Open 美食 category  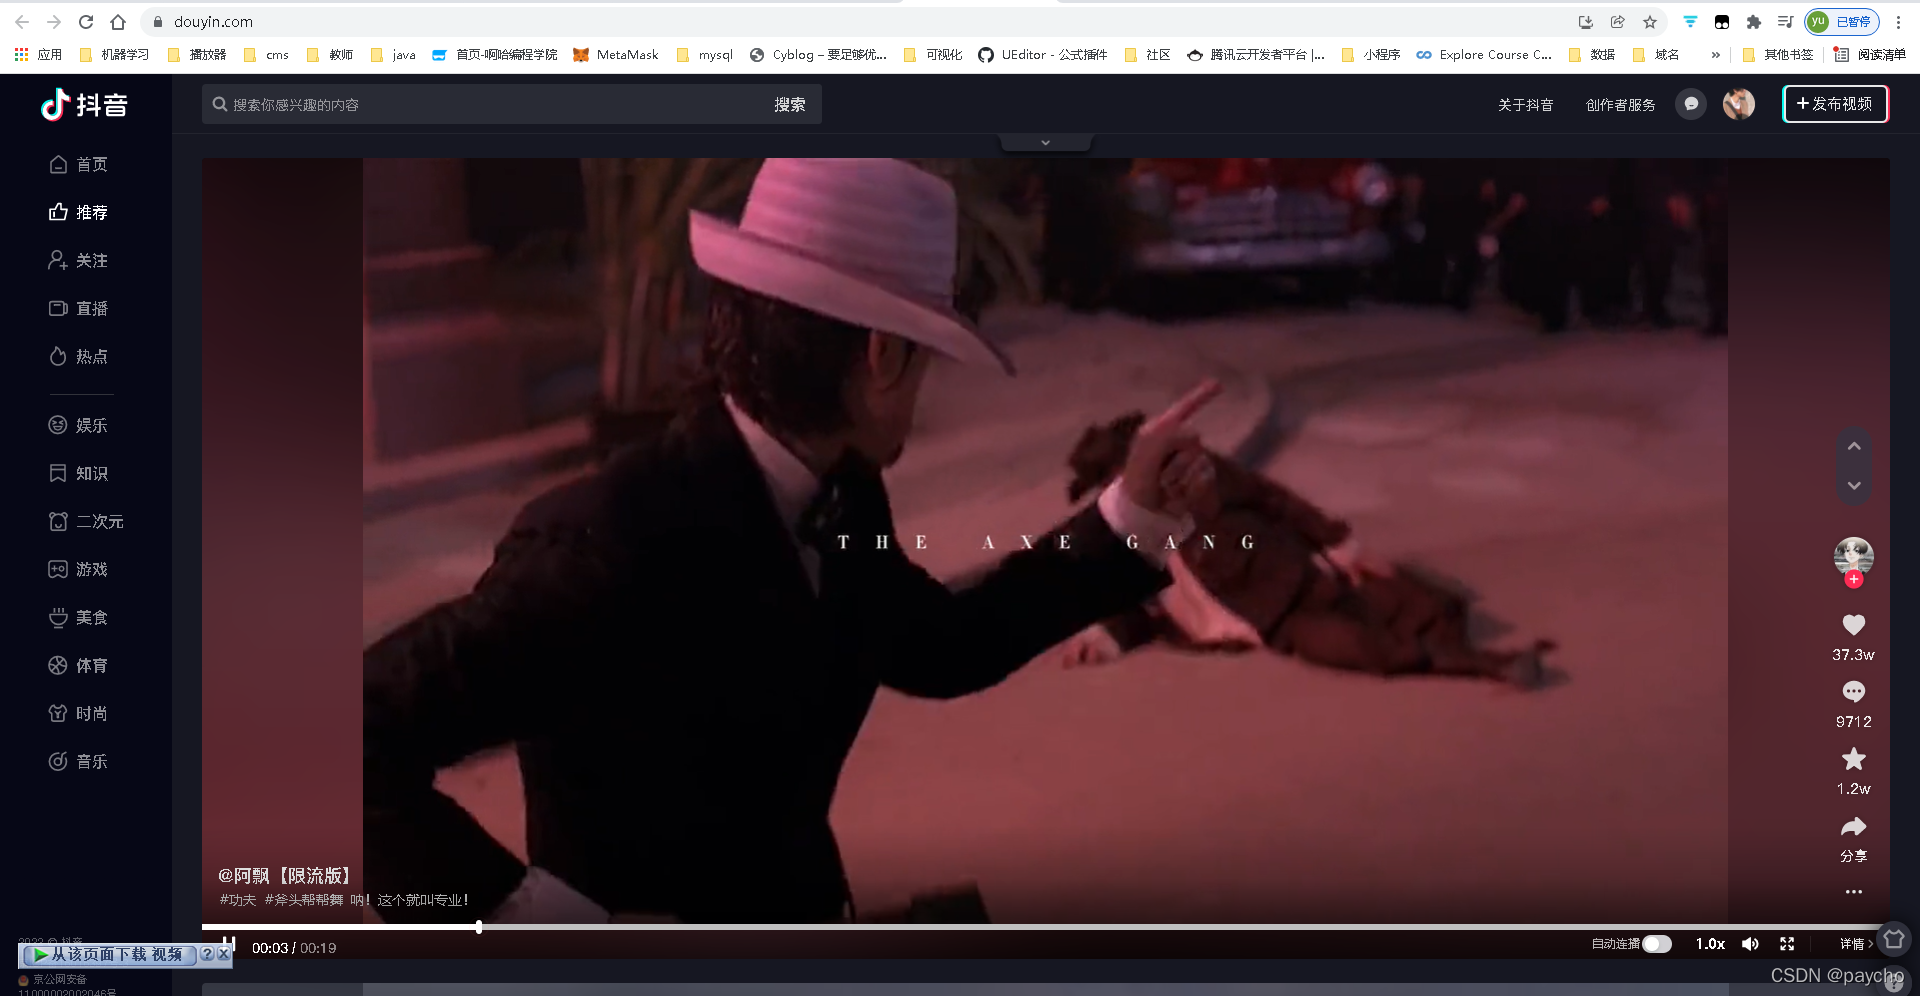[78, 617]
